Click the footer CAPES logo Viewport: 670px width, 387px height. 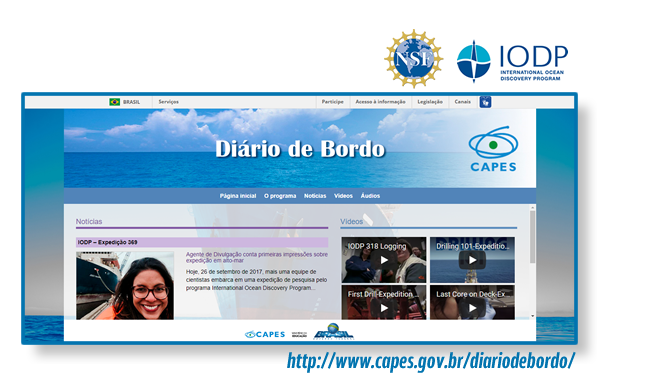[265, 334]
